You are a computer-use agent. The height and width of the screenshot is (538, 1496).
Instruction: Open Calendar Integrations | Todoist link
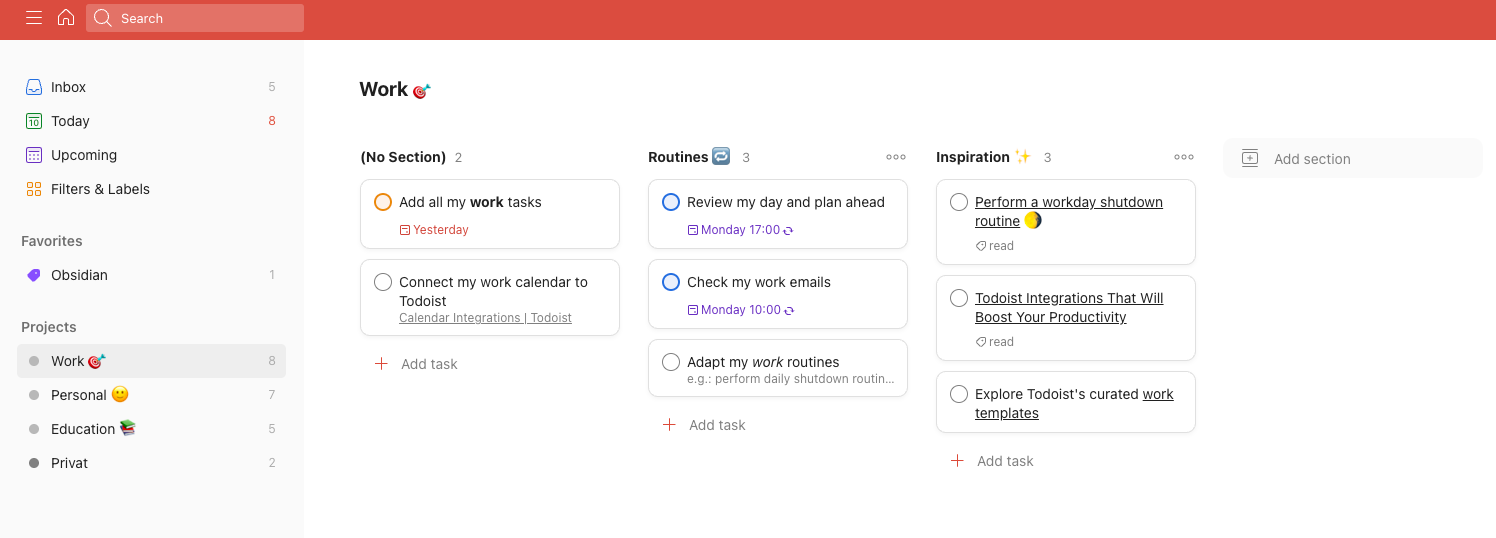point(485,318)
